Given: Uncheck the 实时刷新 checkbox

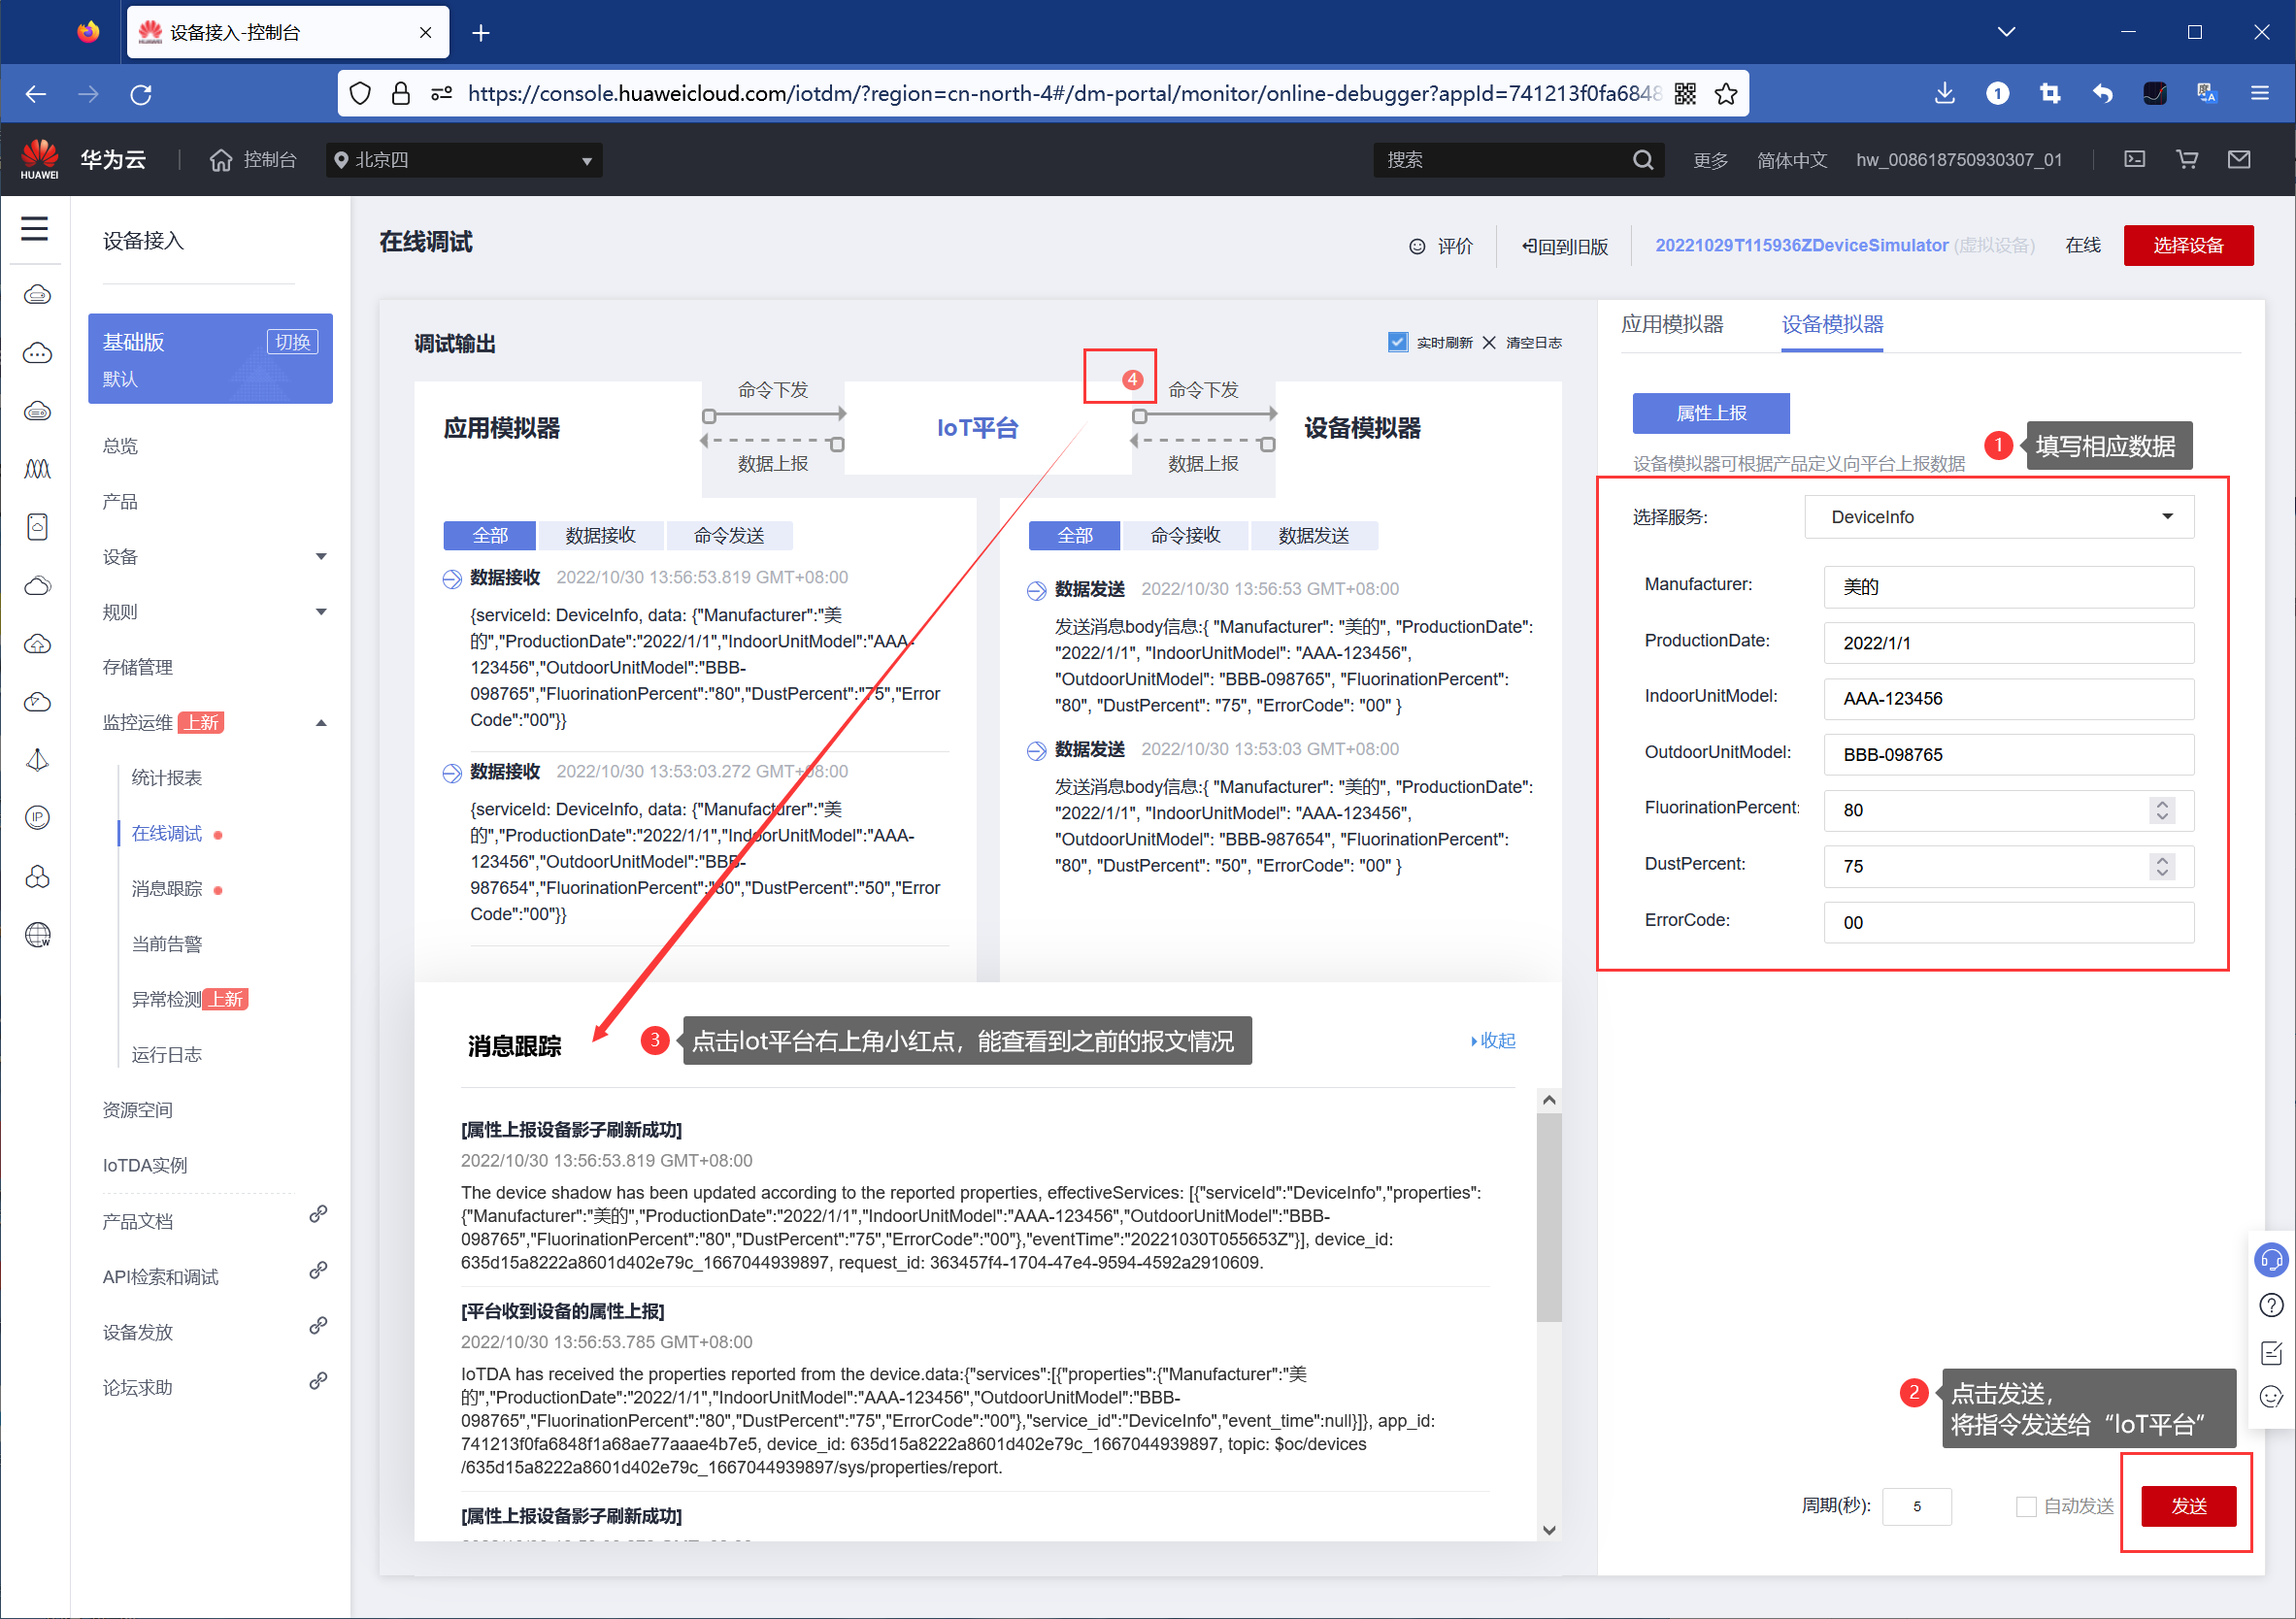Looking at the screenshot, I should [x=1397, y=342].
